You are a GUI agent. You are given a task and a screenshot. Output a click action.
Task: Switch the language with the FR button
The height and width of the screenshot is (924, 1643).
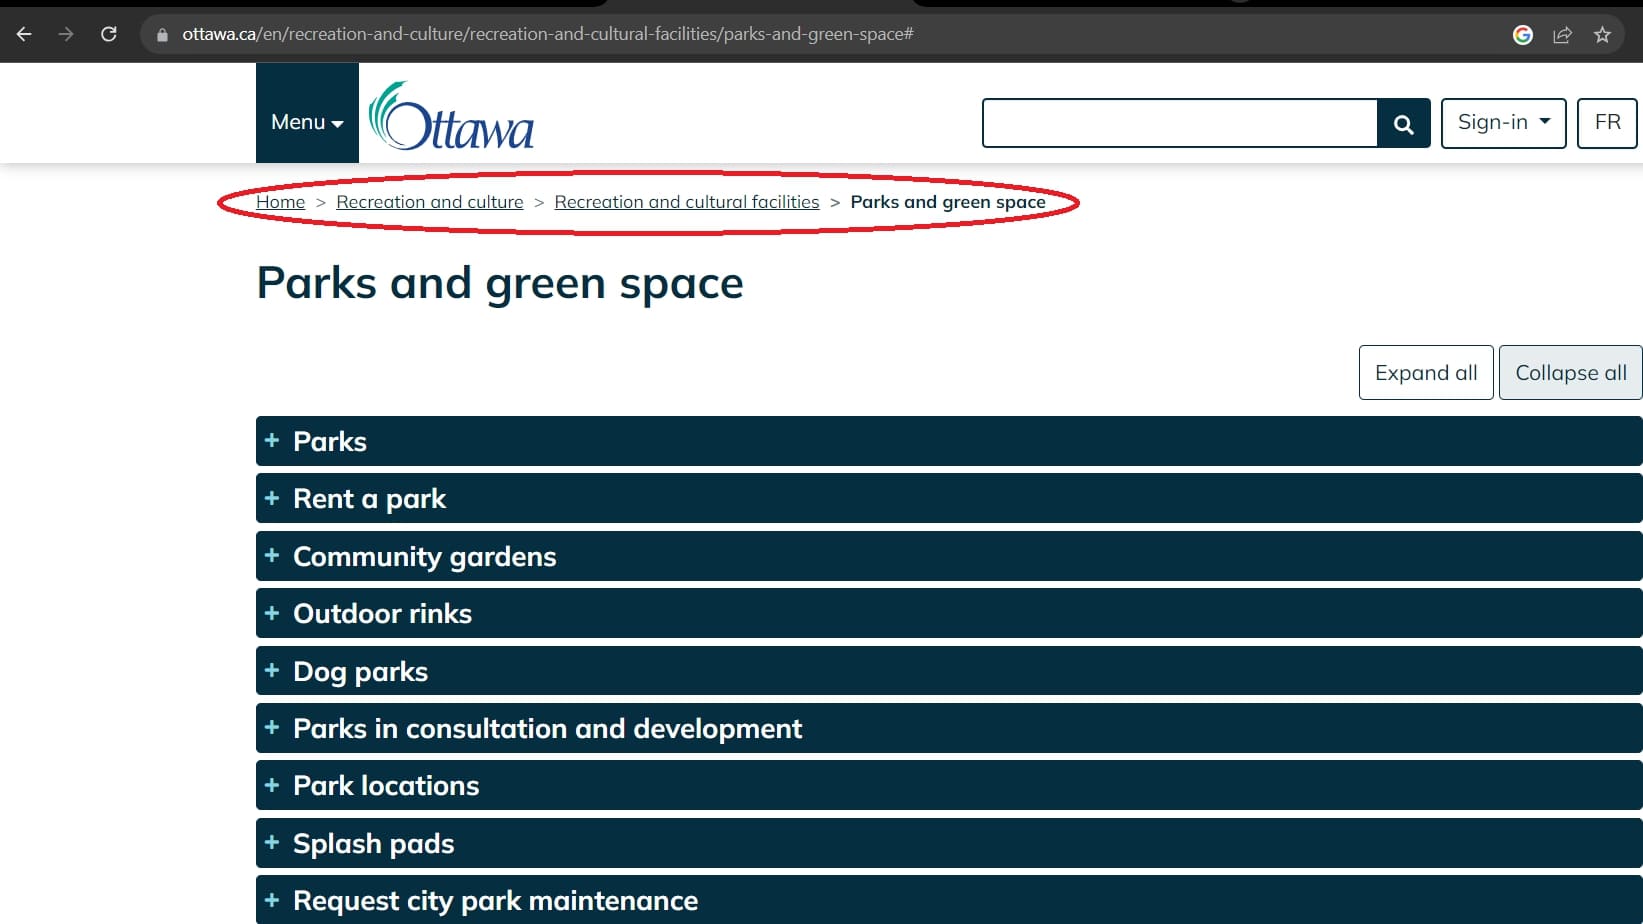(1607, 123)
